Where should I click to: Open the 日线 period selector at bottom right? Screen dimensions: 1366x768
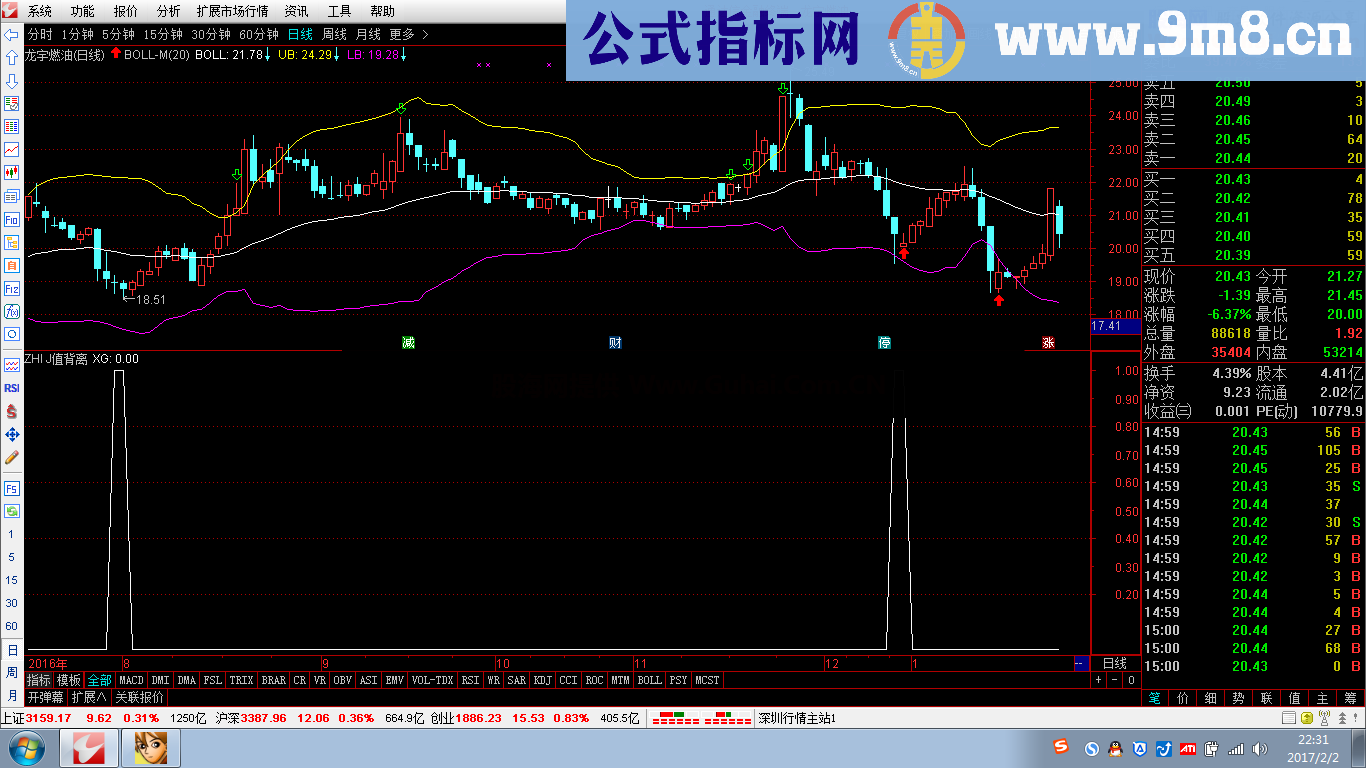pyautogui.click(x=1114, y=663)
